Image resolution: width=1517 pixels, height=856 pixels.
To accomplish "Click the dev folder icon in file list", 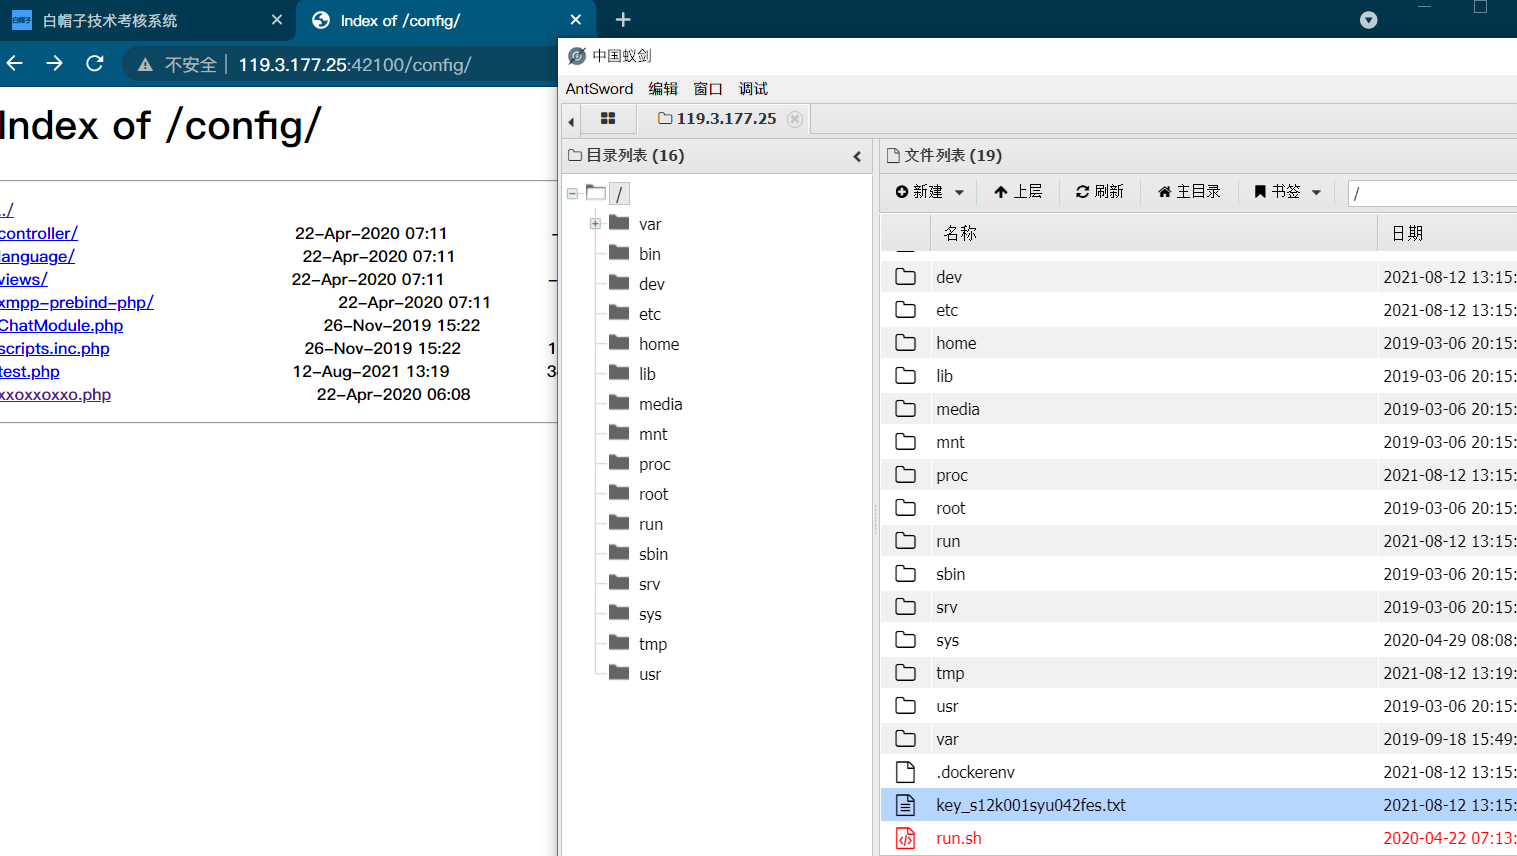I will pos(905,277).
